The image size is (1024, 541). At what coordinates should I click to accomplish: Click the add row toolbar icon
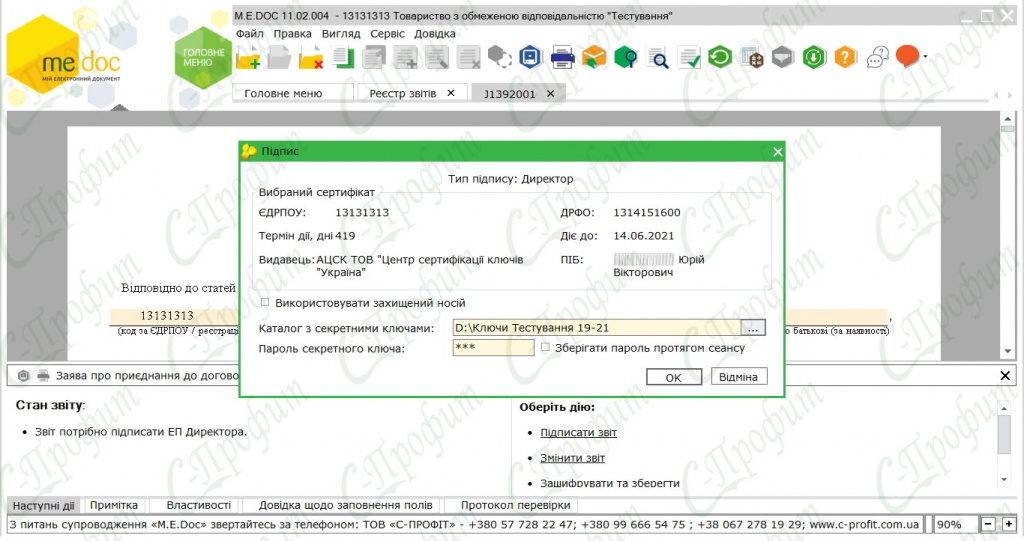[x=406, y=57]
